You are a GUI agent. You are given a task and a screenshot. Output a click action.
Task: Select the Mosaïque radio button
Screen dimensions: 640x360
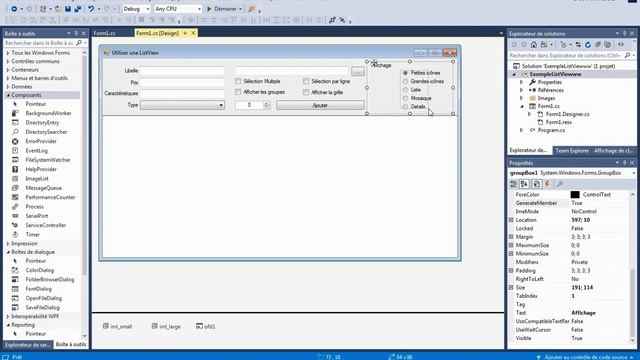(405, 98)
